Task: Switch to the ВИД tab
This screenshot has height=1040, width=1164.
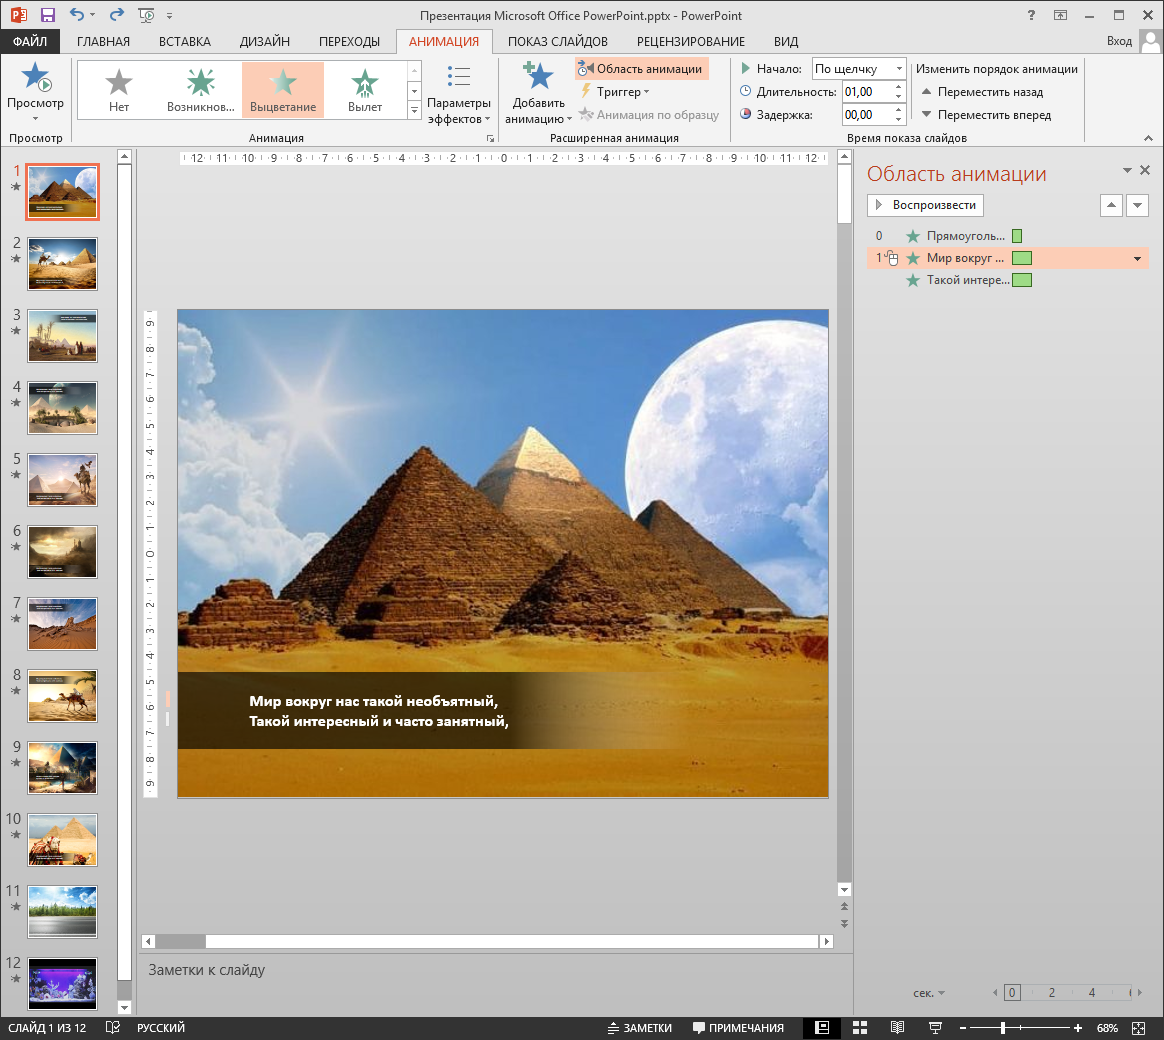Action: coord(785,42)
